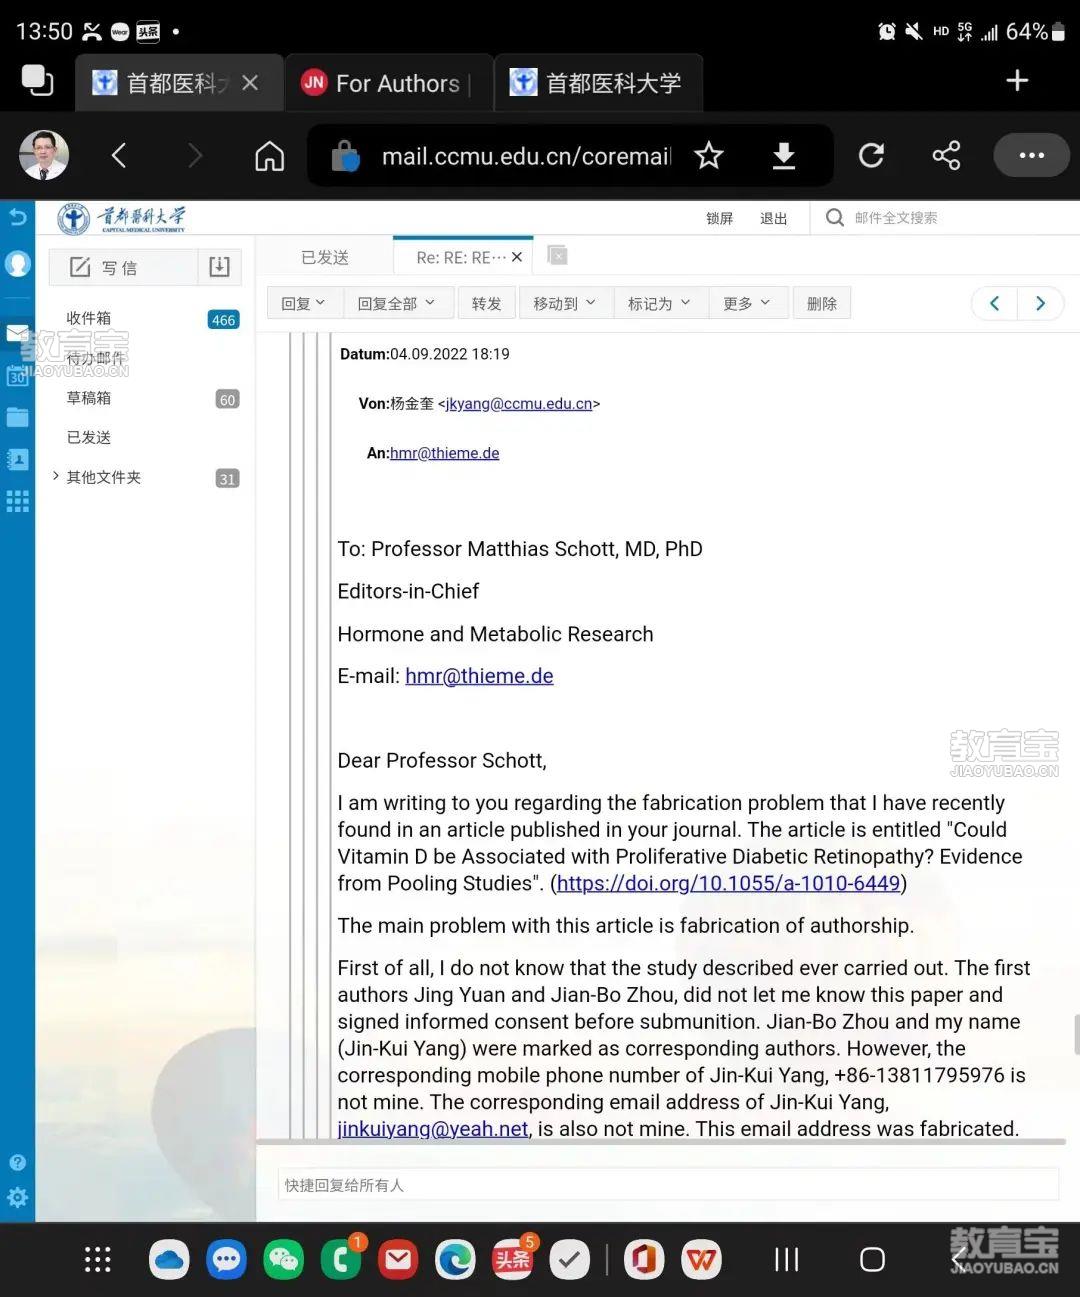
Task: Open the settings gear in blue sidebar
Action: 17,1198
